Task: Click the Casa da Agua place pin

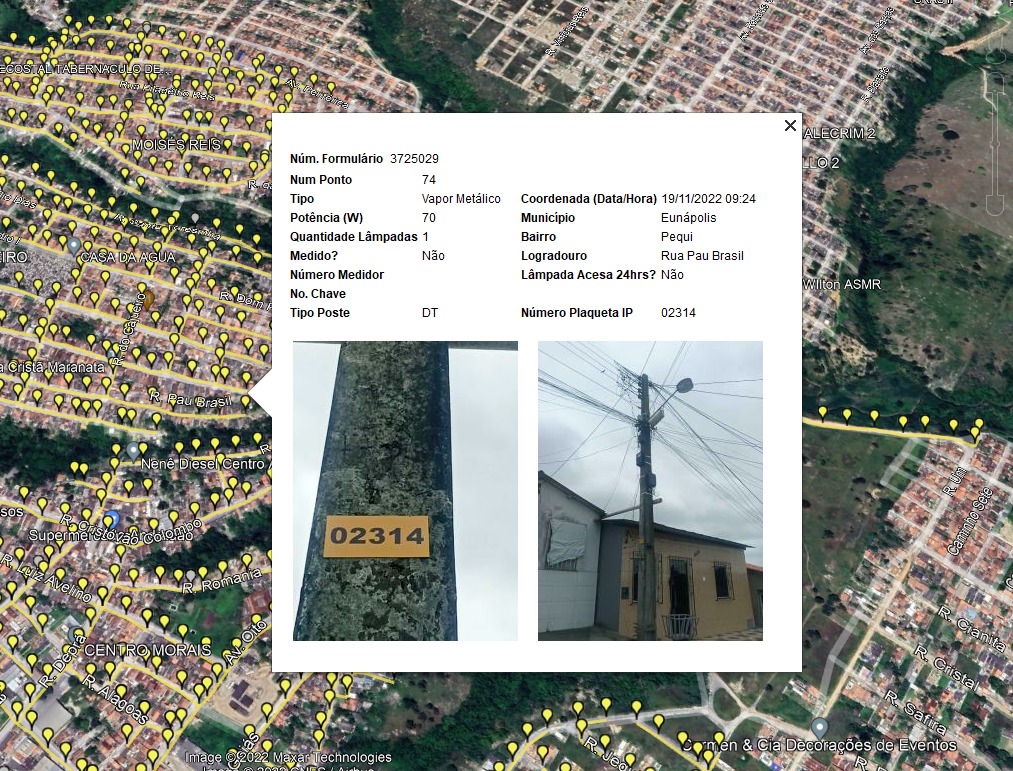Action: [73, 245]
